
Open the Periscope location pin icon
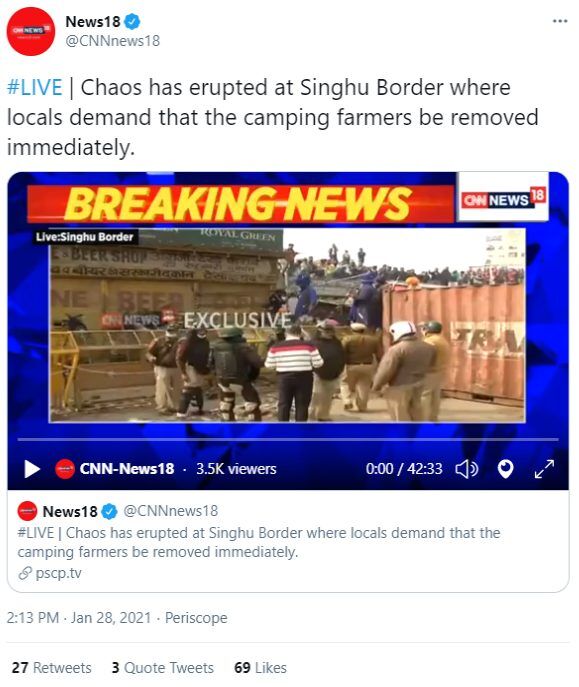[x=505, y=469]
